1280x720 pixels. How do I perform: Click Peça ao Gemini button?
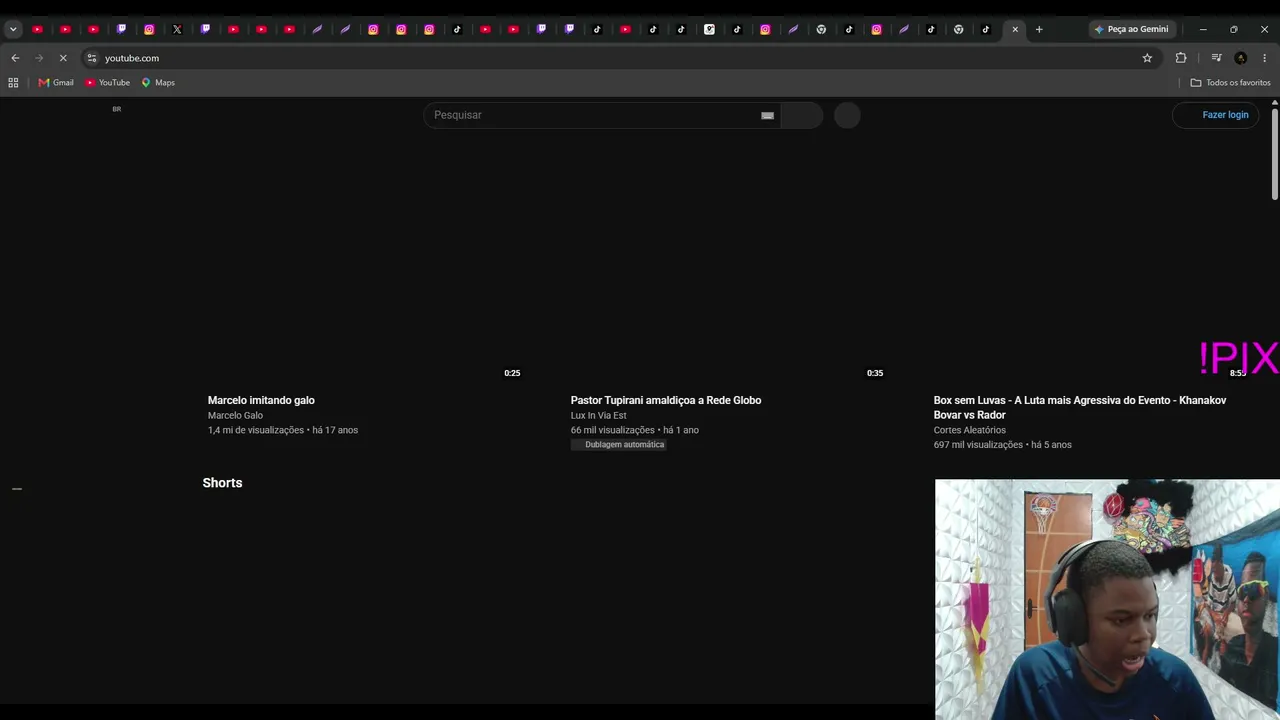click(1131, 29)
